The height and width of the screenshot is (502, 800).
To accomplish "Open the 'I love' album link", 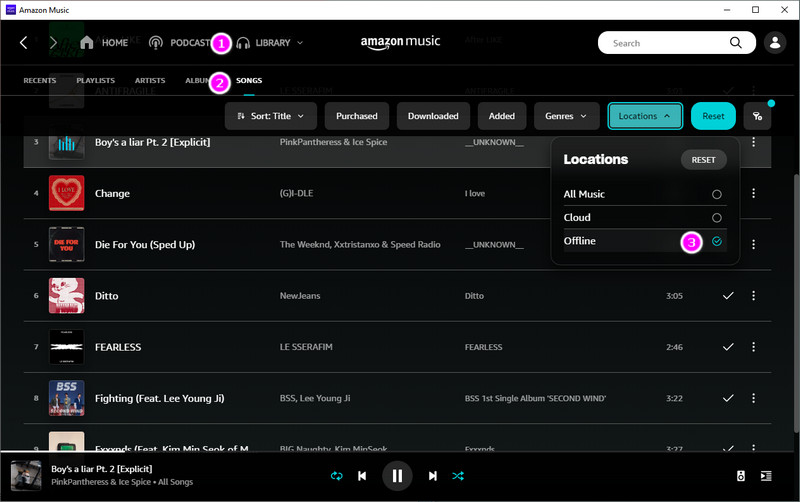I will pyautogui.click(x=475, y=193).
